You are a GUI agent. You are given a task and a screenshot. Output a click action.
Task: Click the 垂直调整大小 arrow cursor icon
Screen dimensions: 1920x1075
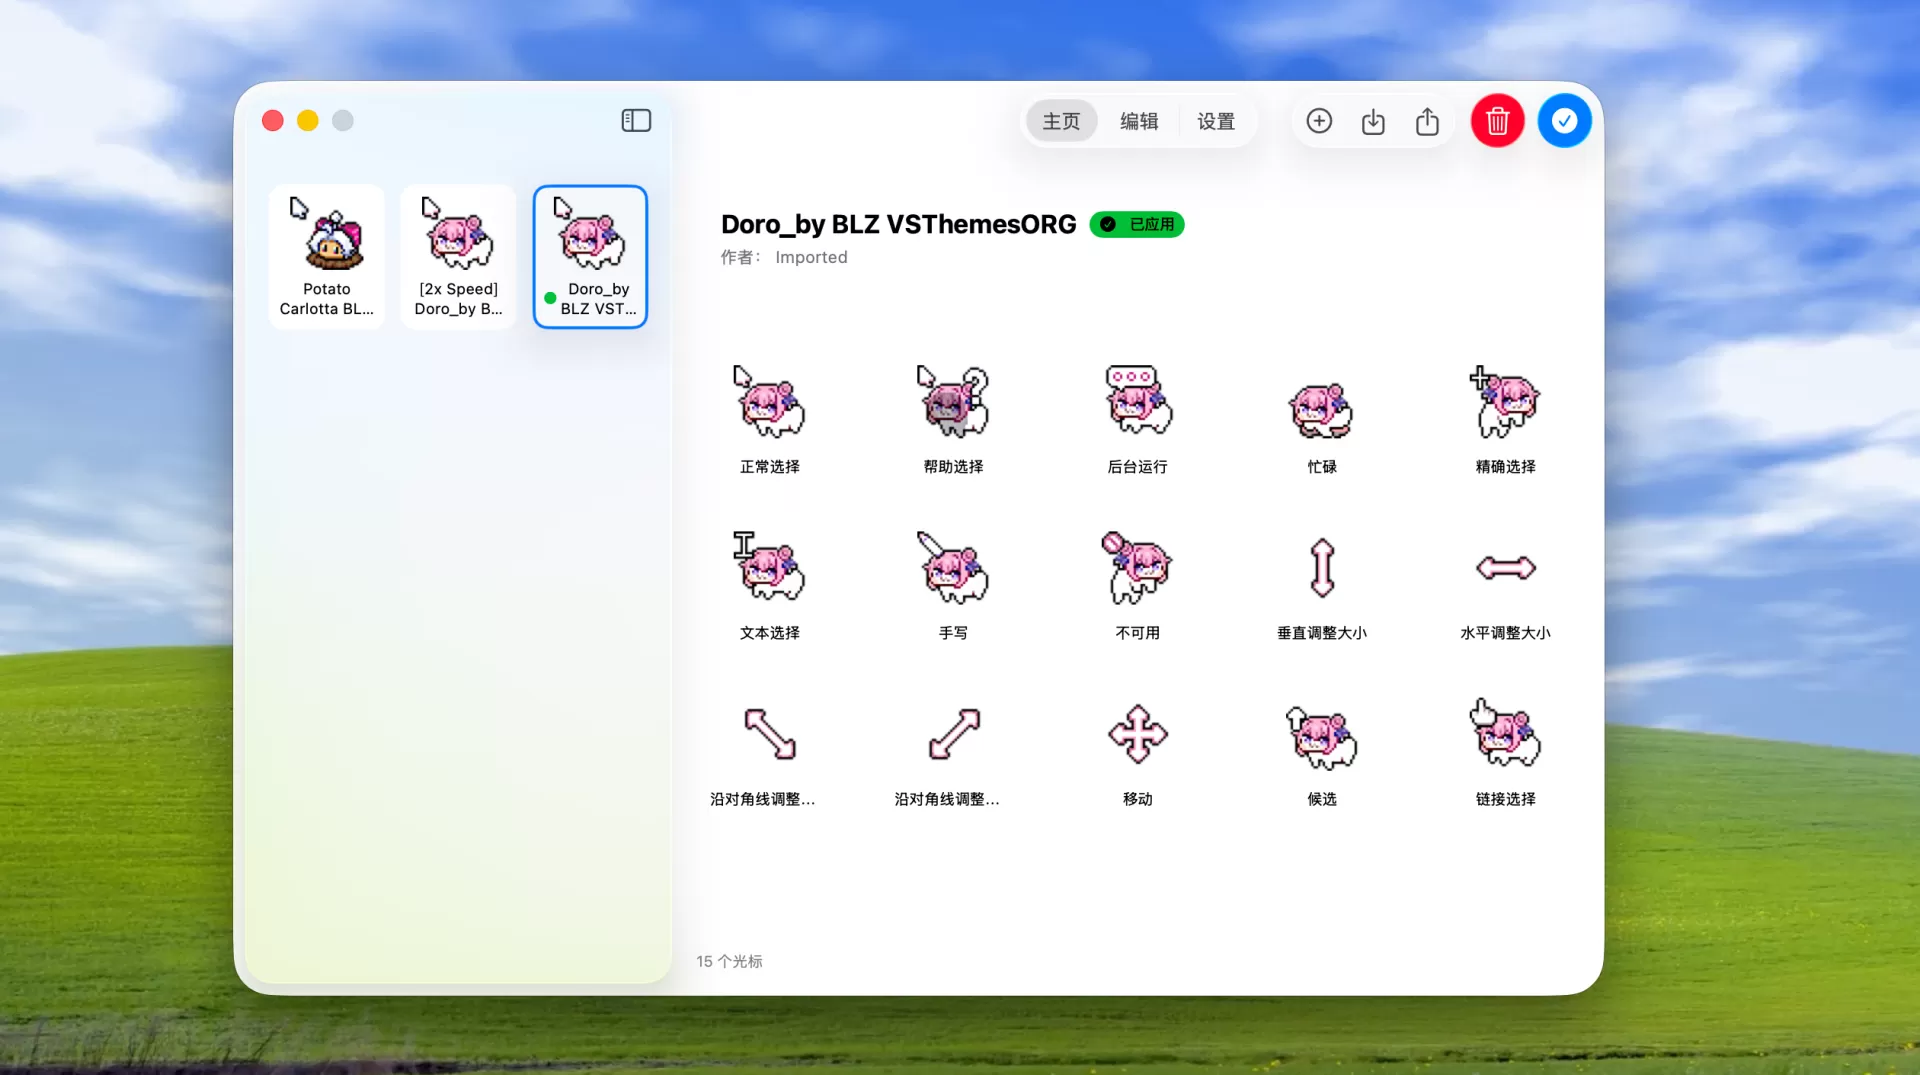[x=1322, y=568]
